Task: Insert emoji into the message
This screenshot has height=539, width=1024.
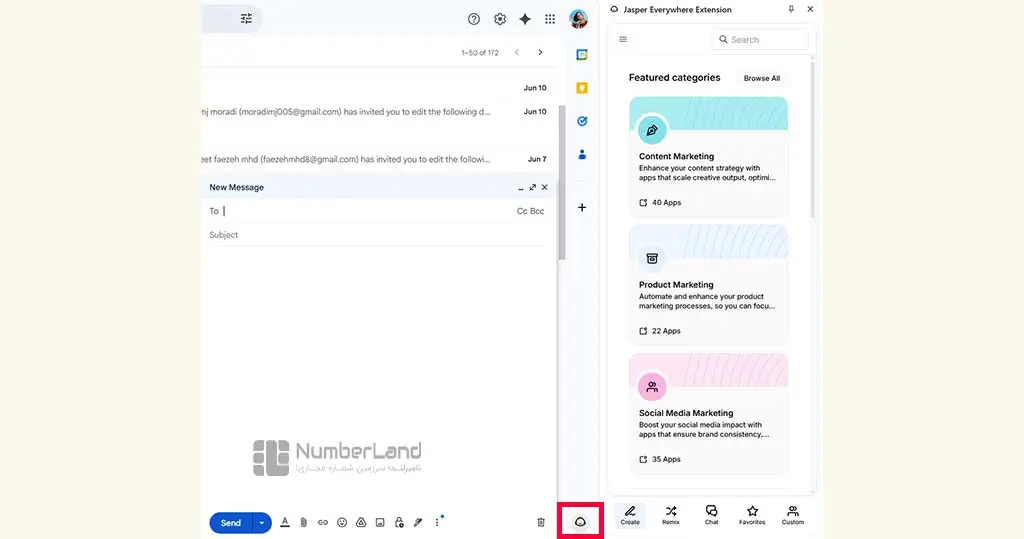Action: [x=342, y=523]
